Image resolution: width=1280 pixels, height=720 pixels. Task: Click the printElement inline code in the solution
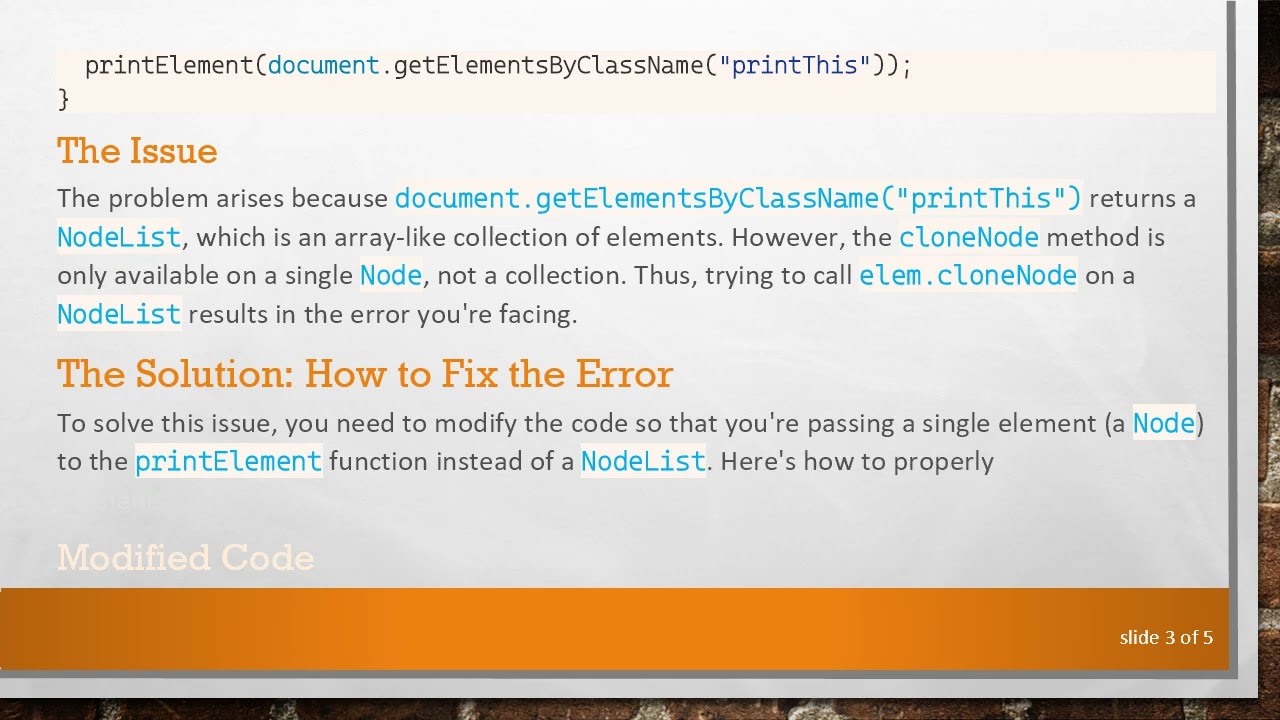coord(228,461)
